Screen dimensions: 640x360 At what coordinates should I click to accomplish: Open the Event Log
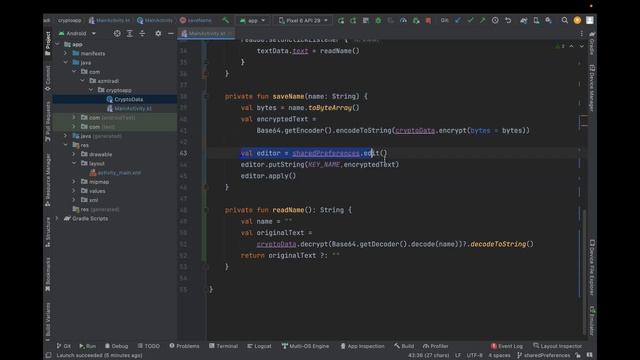507,346
